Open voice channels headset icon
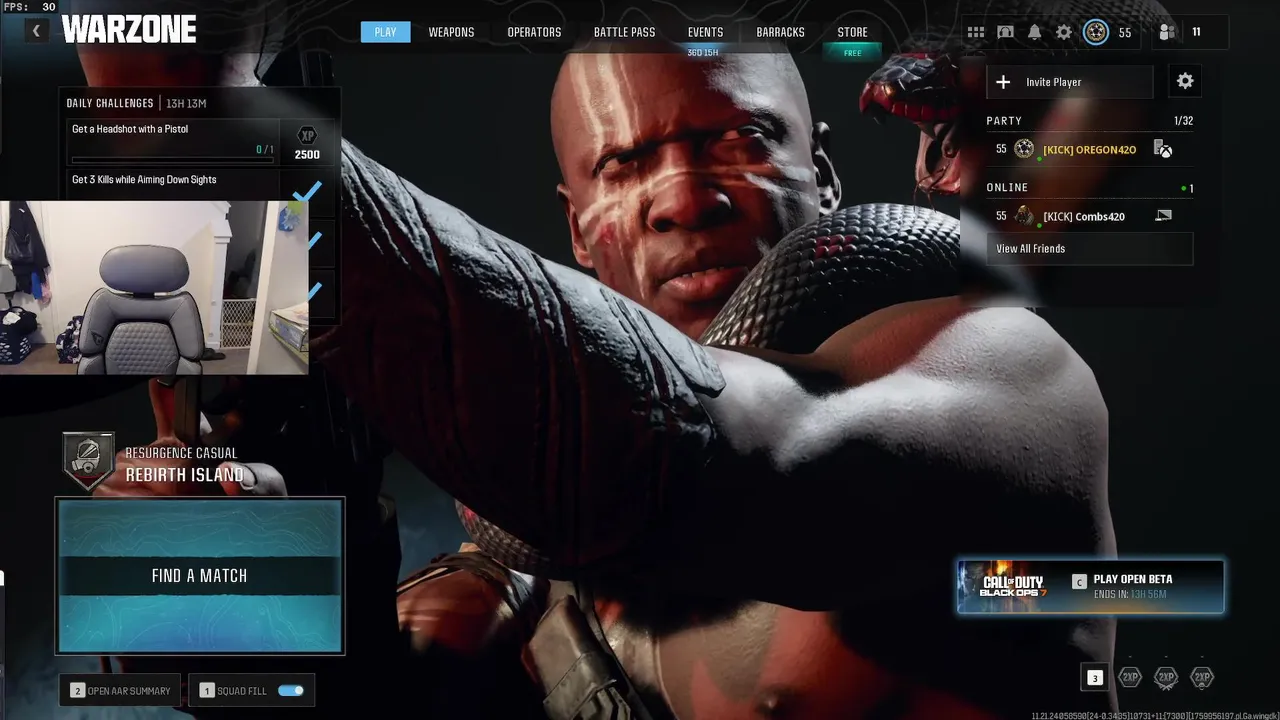The height and width of the screenshot is (720, 1280). coord(1006,32)
